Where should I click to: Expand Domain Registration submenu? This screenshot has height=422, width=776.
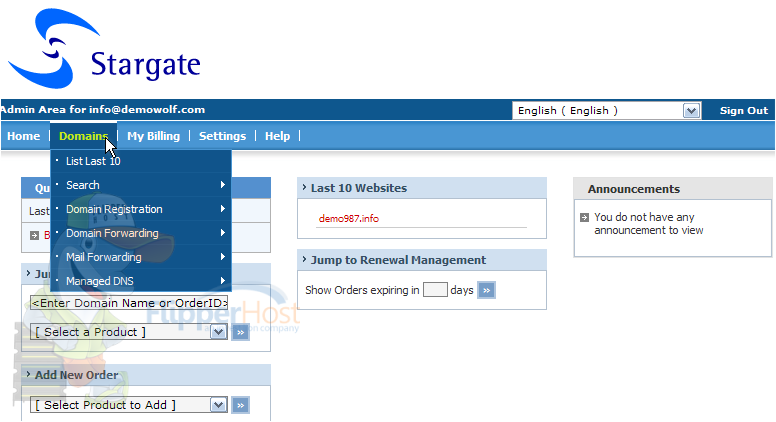141,209
